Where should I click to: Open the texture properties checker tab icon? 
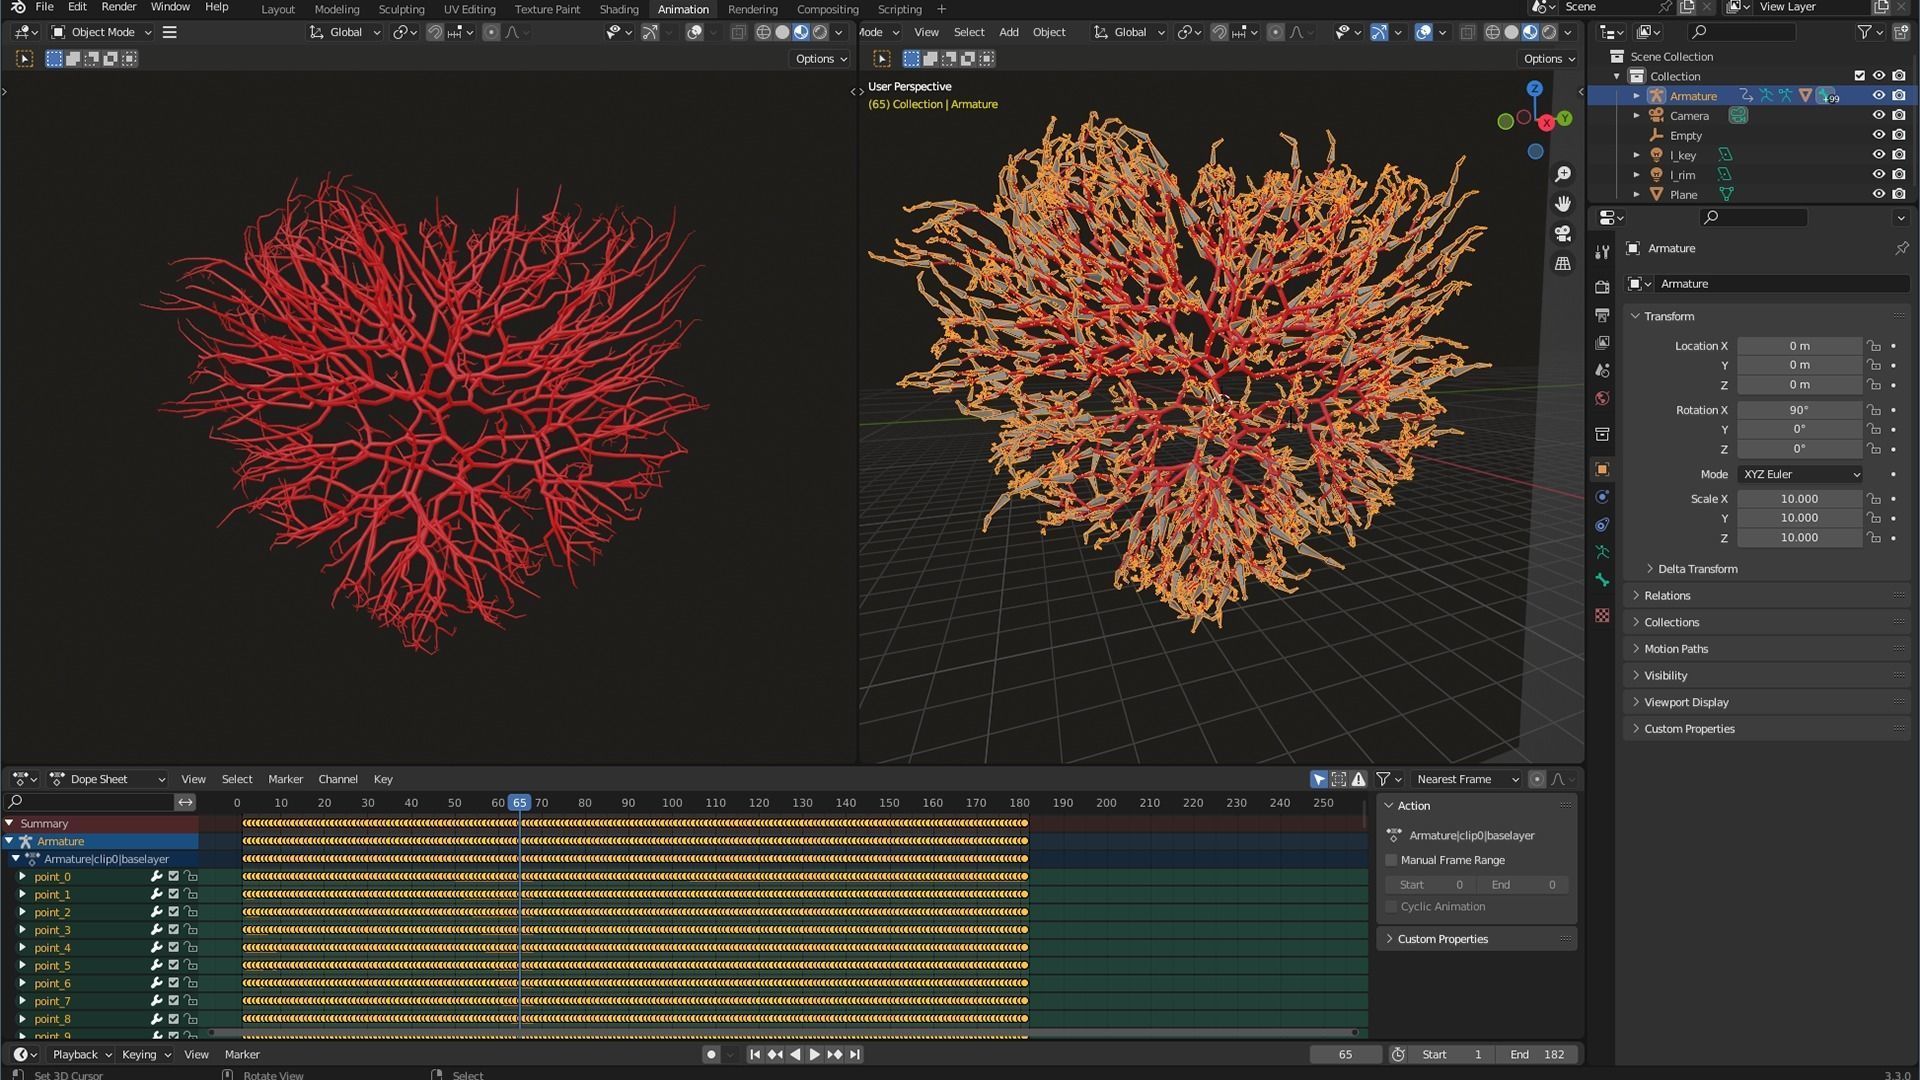point(1602,615)
